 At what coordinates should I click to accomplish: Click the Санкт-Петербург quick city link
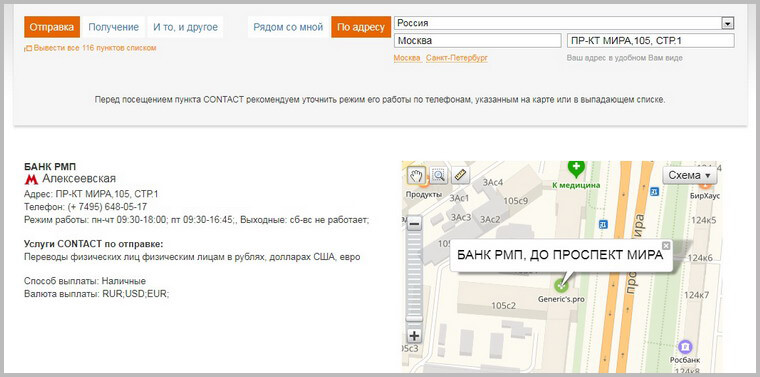pyautogui.click(x=457, y=58)
